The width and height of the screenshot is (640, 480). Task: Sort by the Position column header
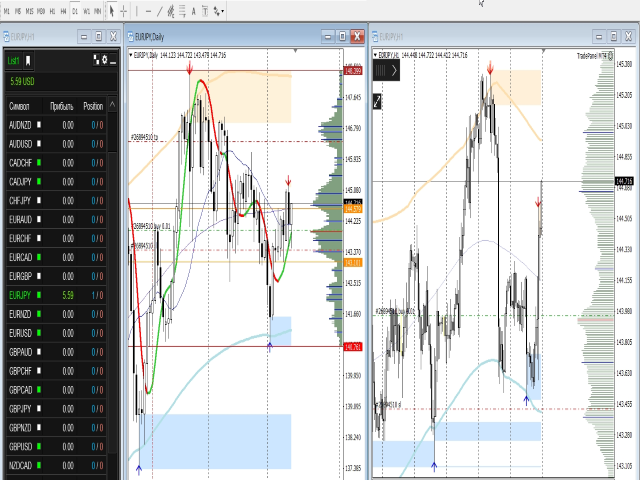coord(93,107)
